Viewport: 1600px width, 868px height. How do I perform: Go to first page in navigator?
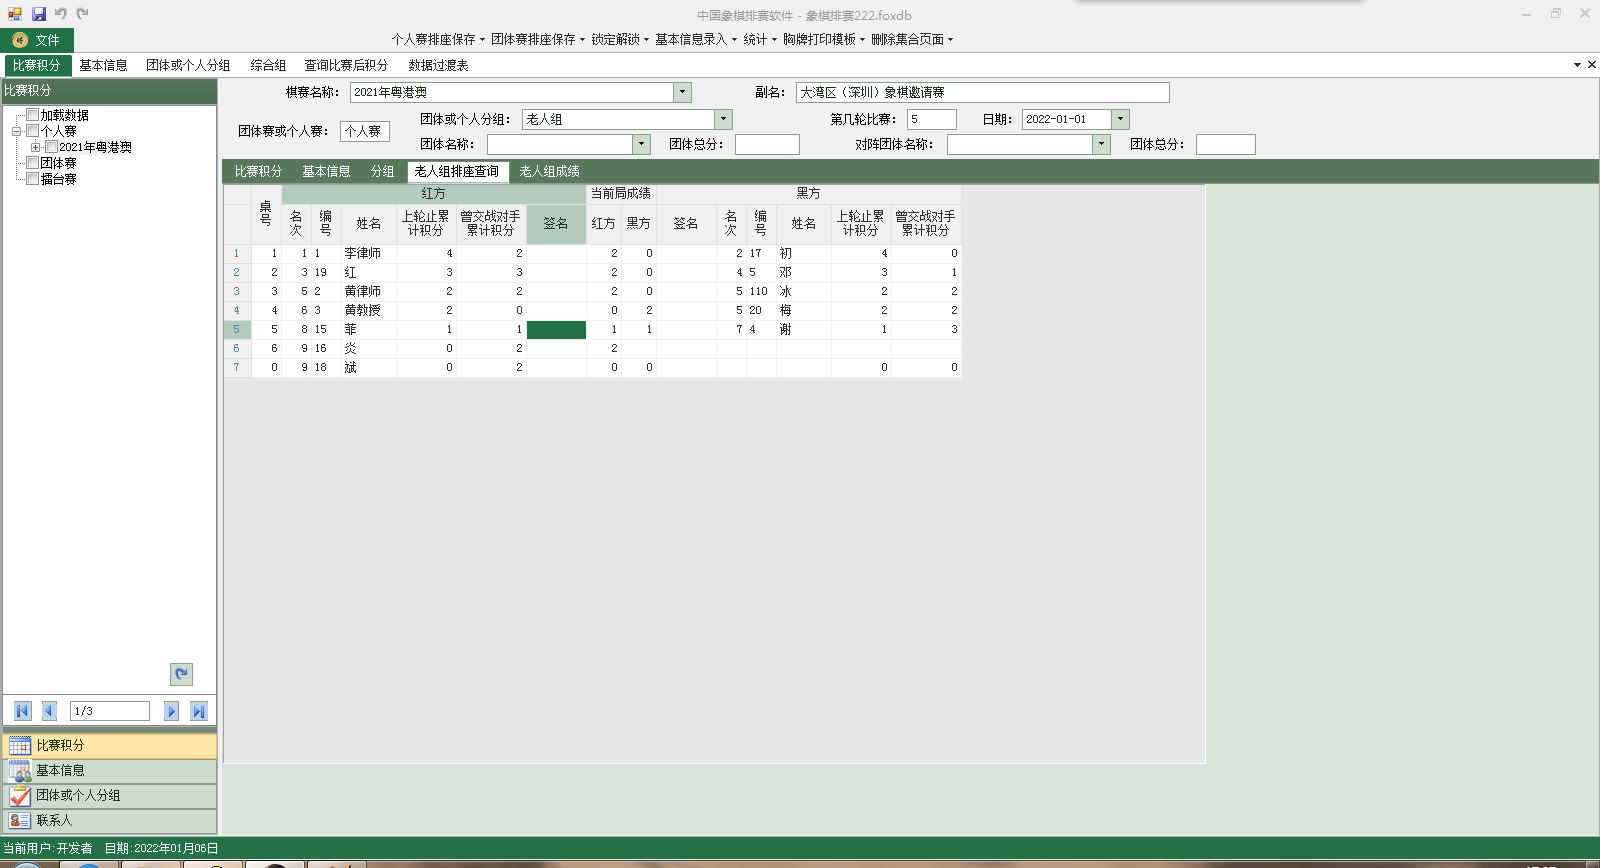click(x=22, y=711)
